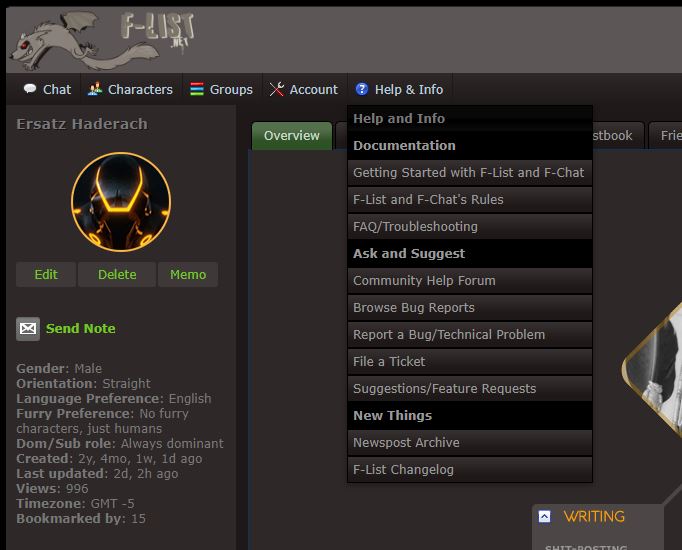Click the Last updated: 2d, 2h ago text
Screen dimensions: 682x550
[x=97, y=473]
